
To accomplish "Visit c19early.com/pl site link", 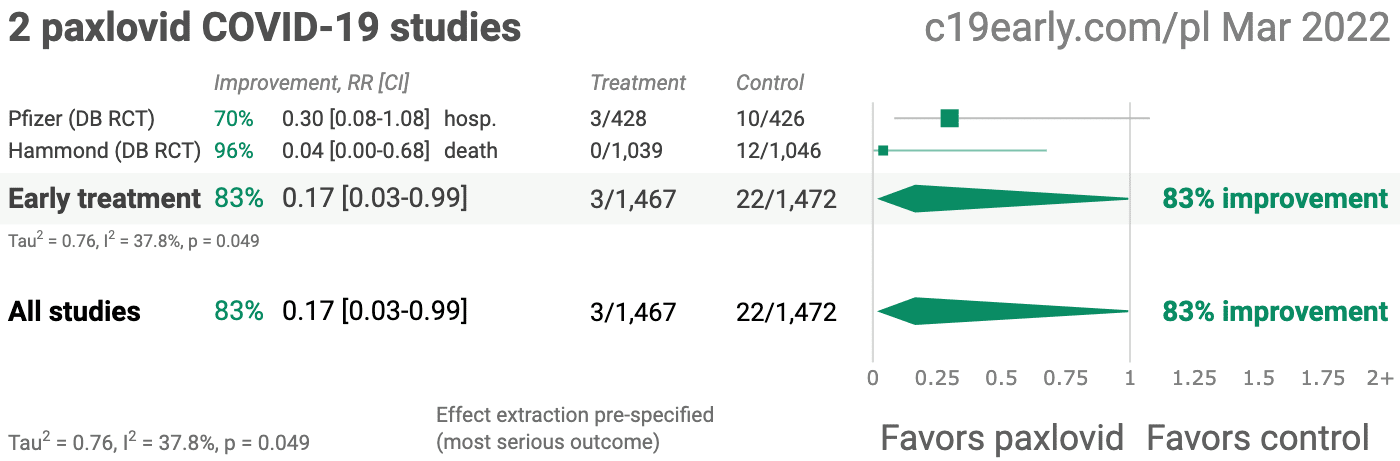I will pyautogui.click(x=1067, y=28).
